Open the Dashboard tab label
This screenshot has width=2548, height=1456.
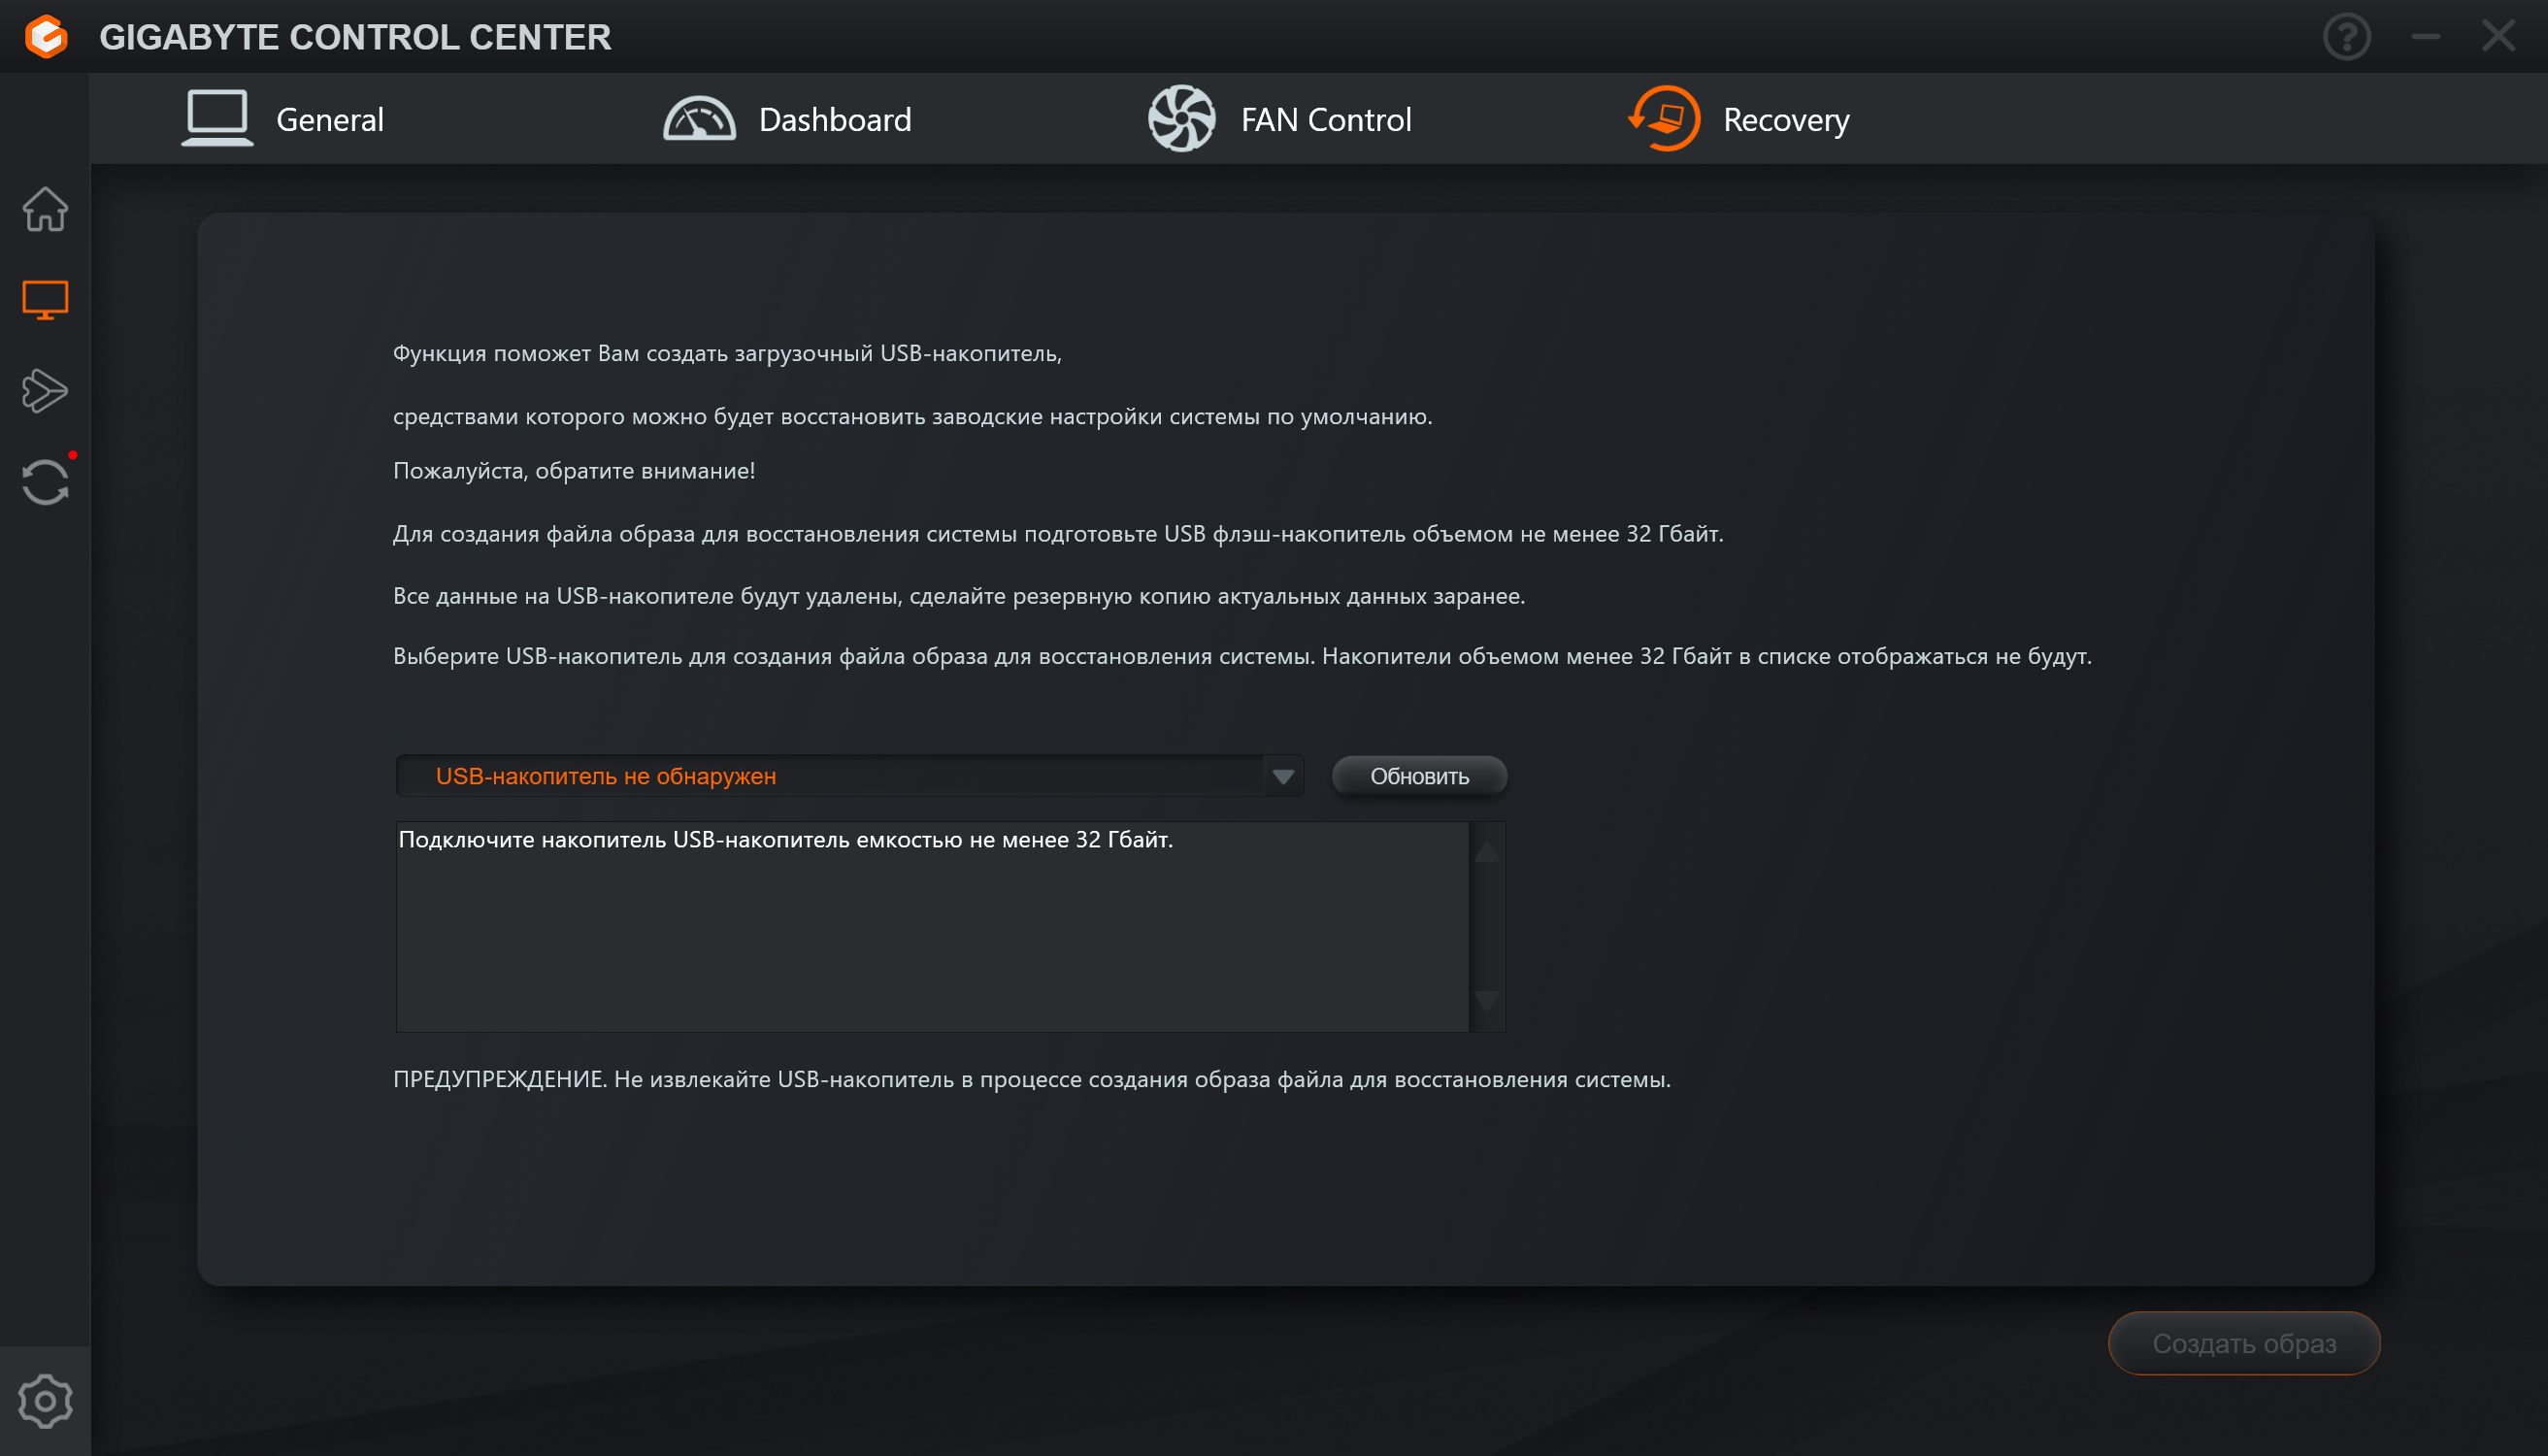(x=835, y=120)
